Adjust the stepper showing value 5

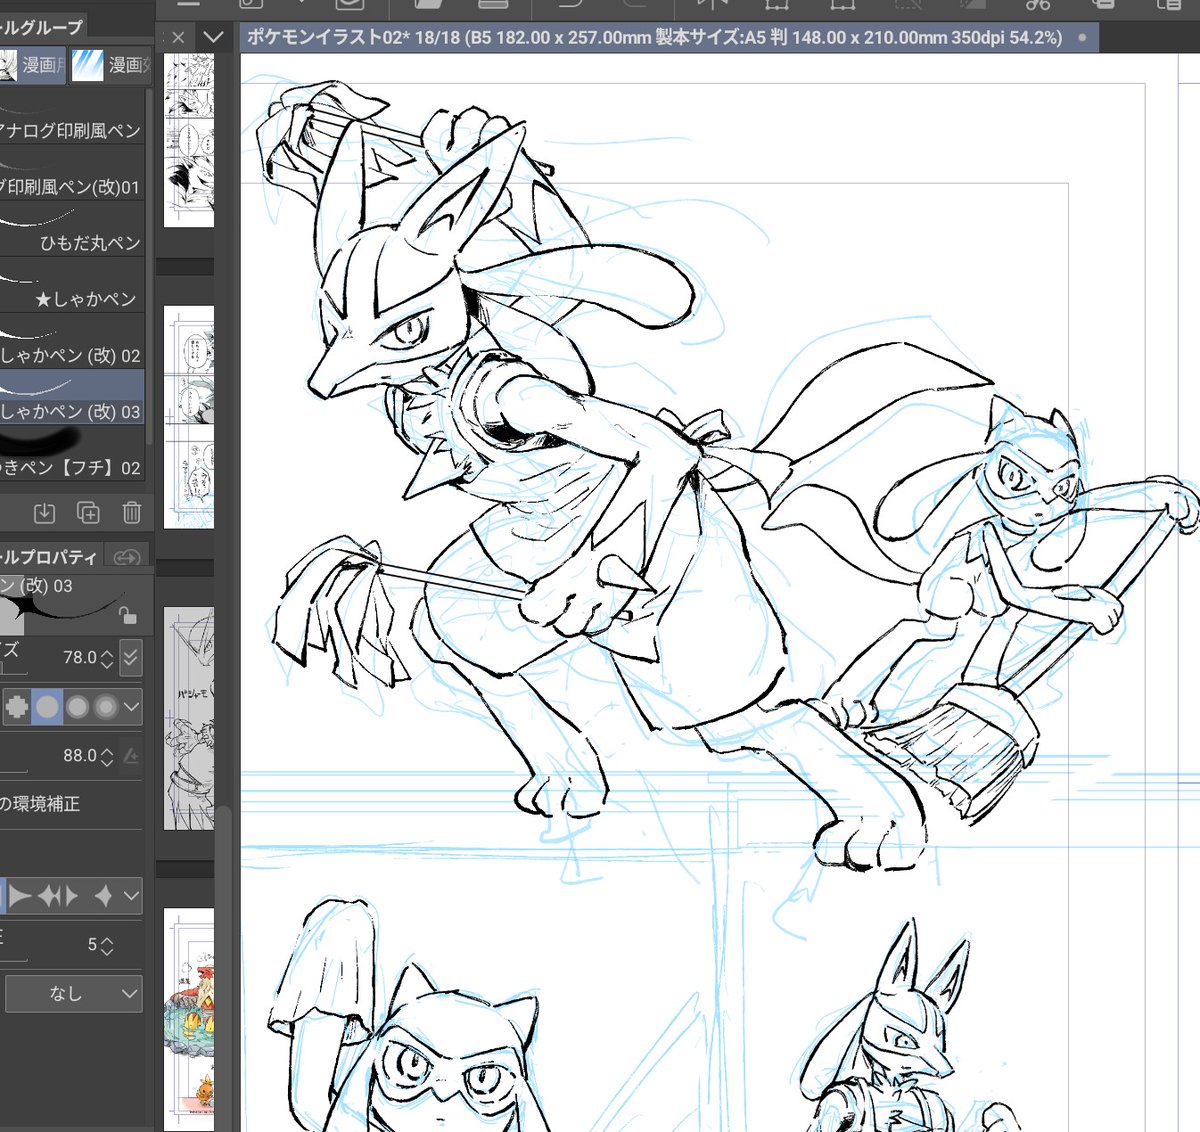tap(107, 945)
